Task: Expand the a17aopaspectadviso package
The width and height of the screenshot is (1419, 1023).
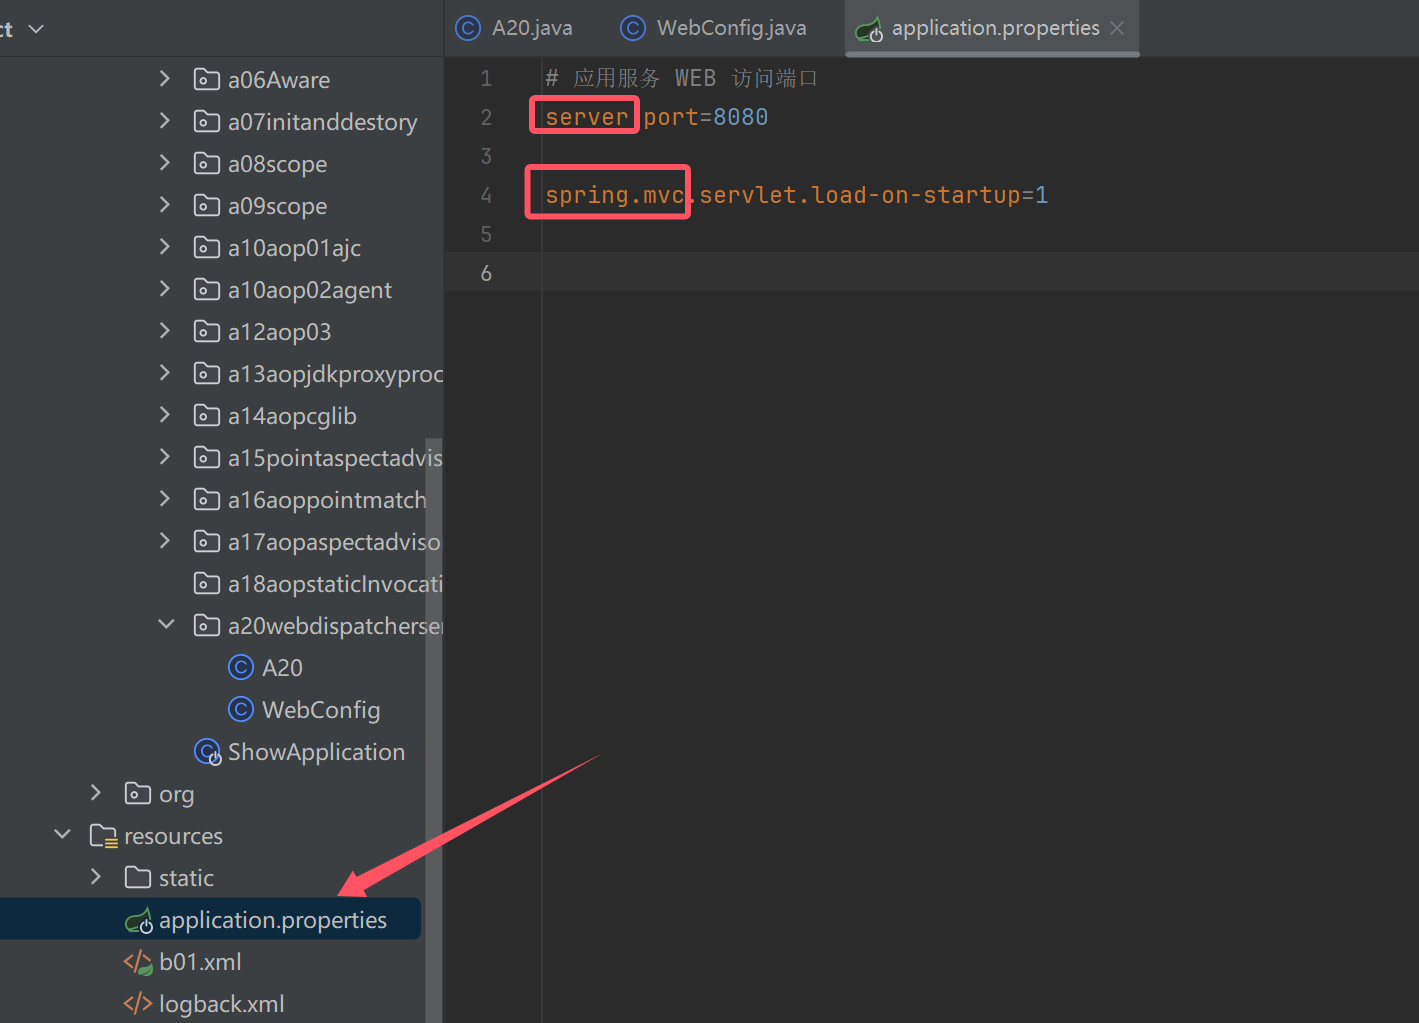Action: pyautogui.click(x=165, y=541)
